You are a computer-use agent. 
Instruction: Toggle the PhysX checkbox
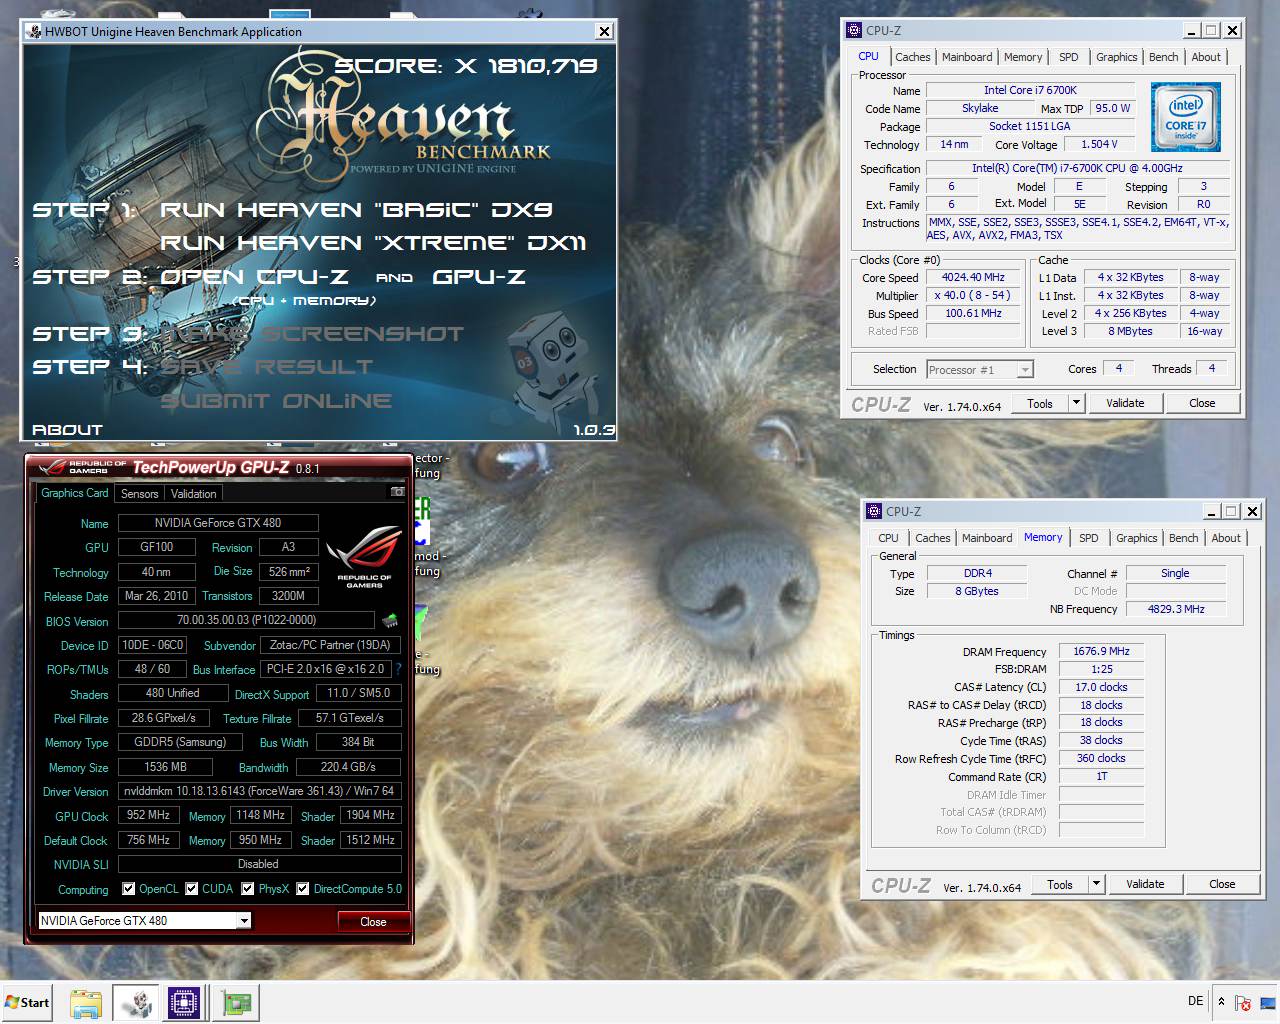click(x=248, y=888)
